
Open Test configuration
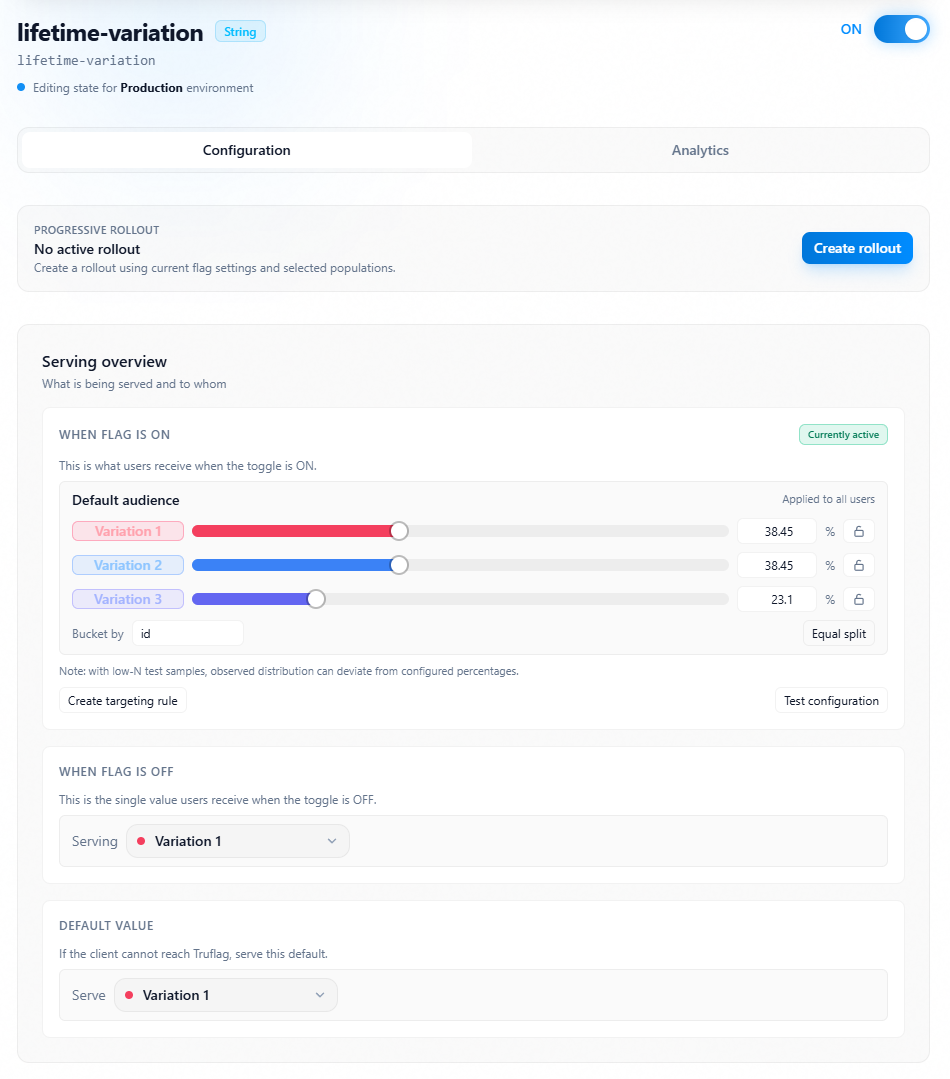point(831,701)
